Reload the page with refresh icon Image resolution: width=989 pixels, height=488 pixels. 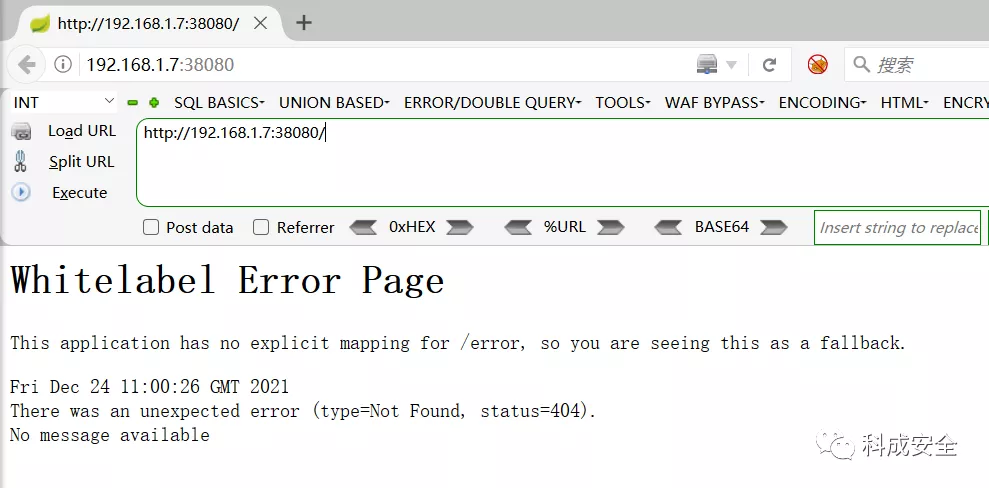click(x=769, y=64)
